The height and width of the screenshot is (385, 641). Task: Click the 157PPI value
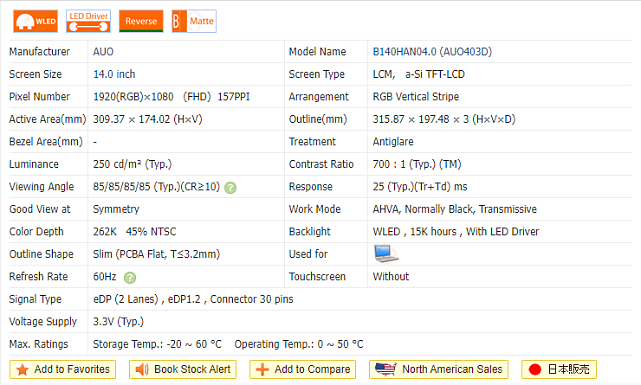click(233, 97)
